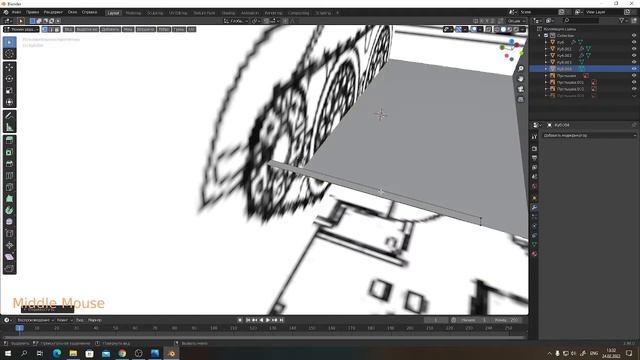The image size is (640, 360).
Task: Hide Collection with its eye icon
Action: pyautogui.click(x=634, y=36)
